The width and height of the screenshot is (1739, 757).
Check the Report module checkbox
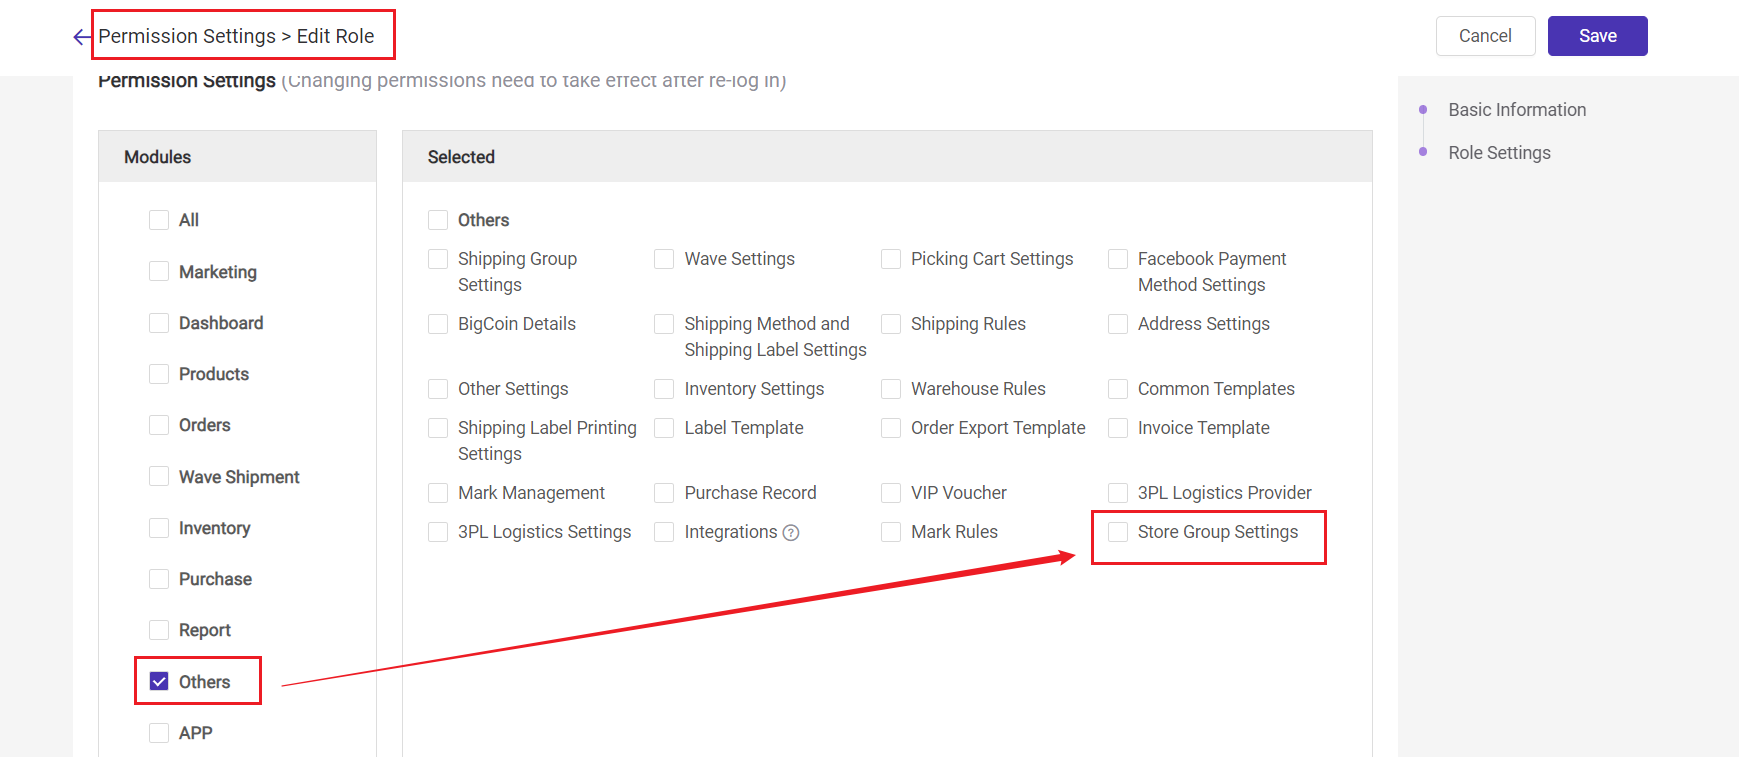pyautogui.click(x=159, y=630)
